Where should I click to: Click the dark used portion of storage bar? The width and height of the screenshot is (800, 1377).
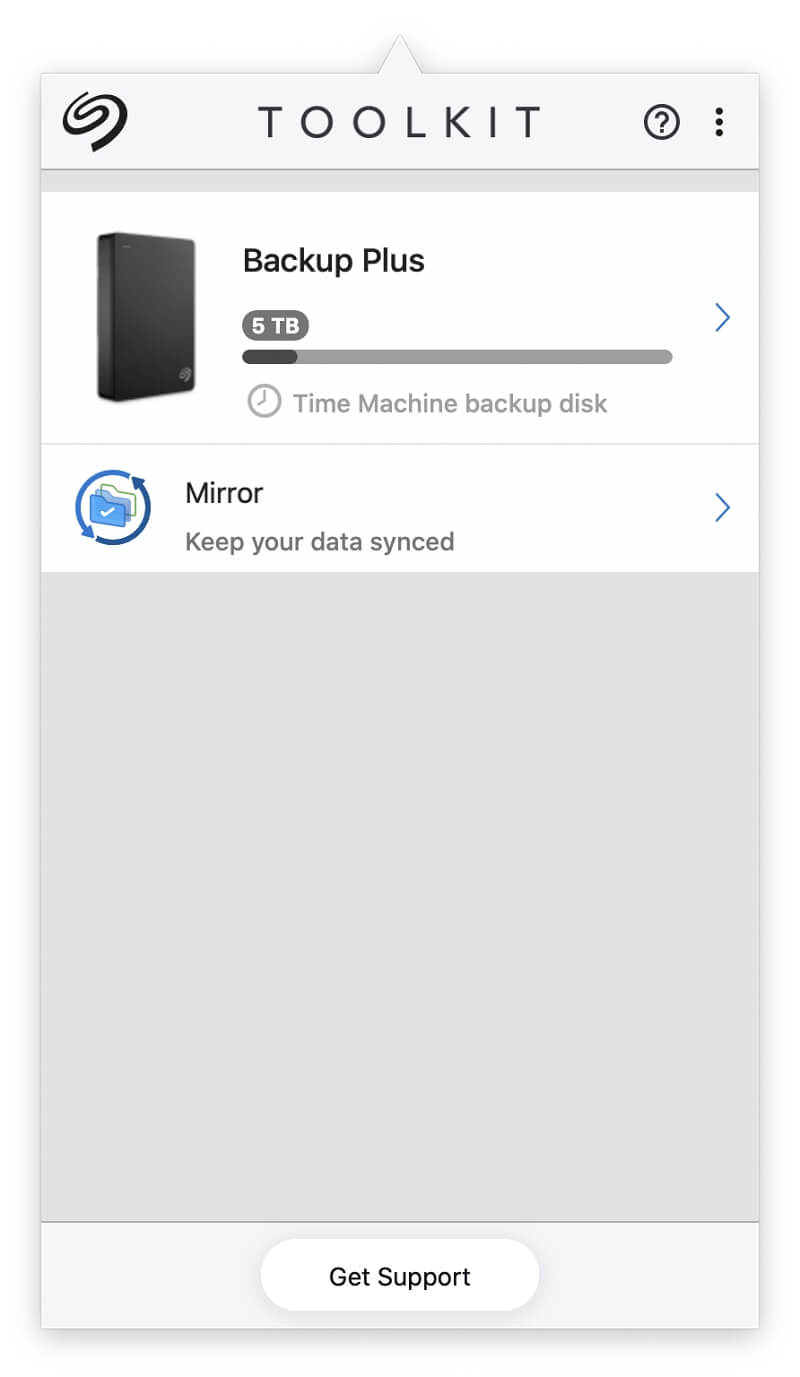pos(270,357)
